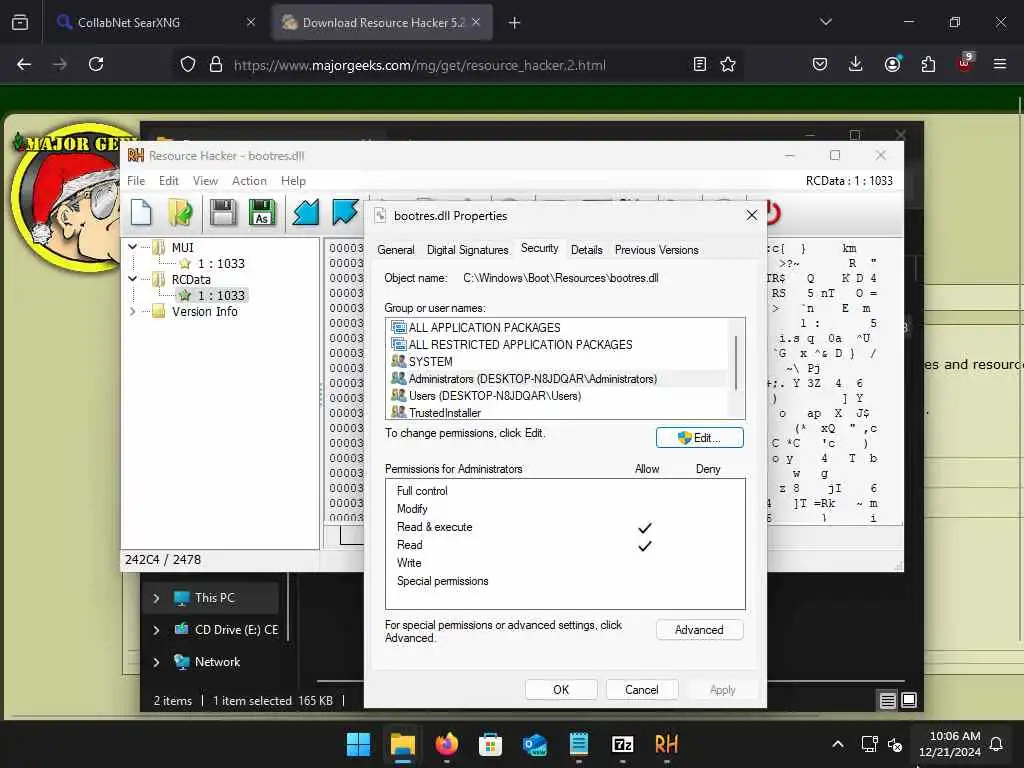
Task: Click the Save As floppy icon
Action: (x=262, y=212)
